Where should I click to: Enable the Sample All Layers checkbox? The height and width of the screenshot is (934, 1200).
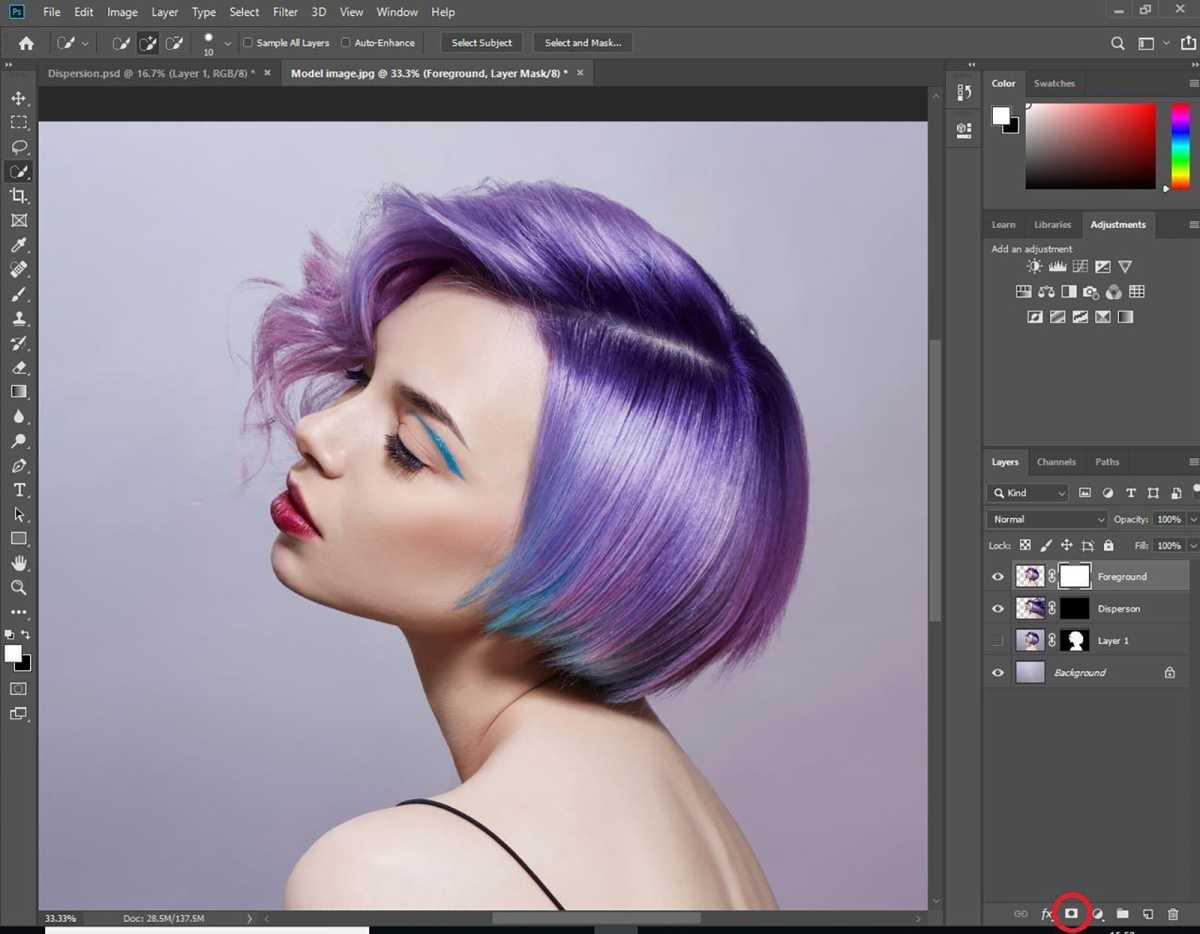tap(247, 42)
